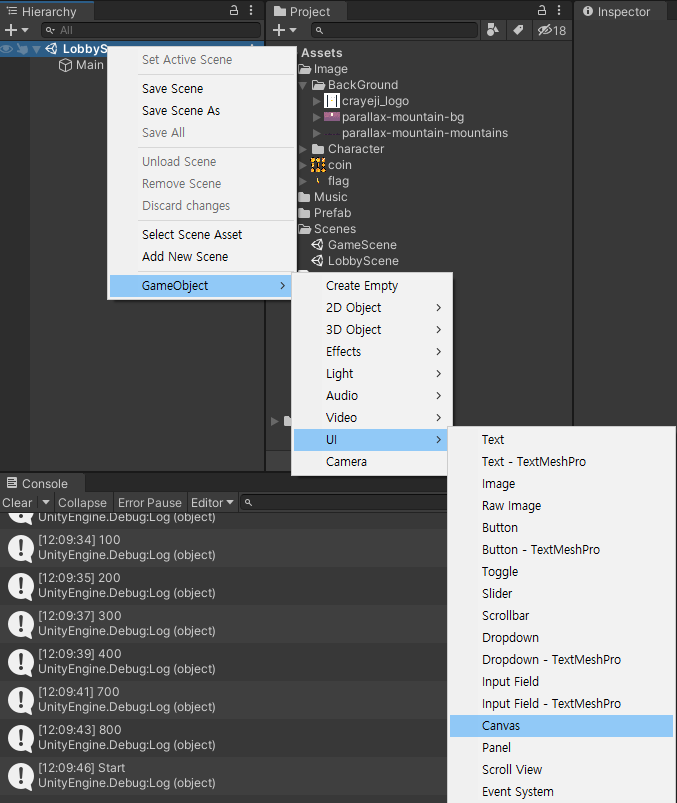677x803 pixels.
Task: Open the Clear options dropdown arrow
Action: [x=46, y=502]
